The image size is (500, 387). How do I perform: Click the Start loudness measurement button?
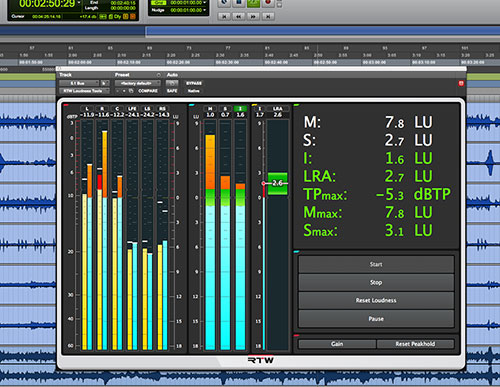point(376,264)
